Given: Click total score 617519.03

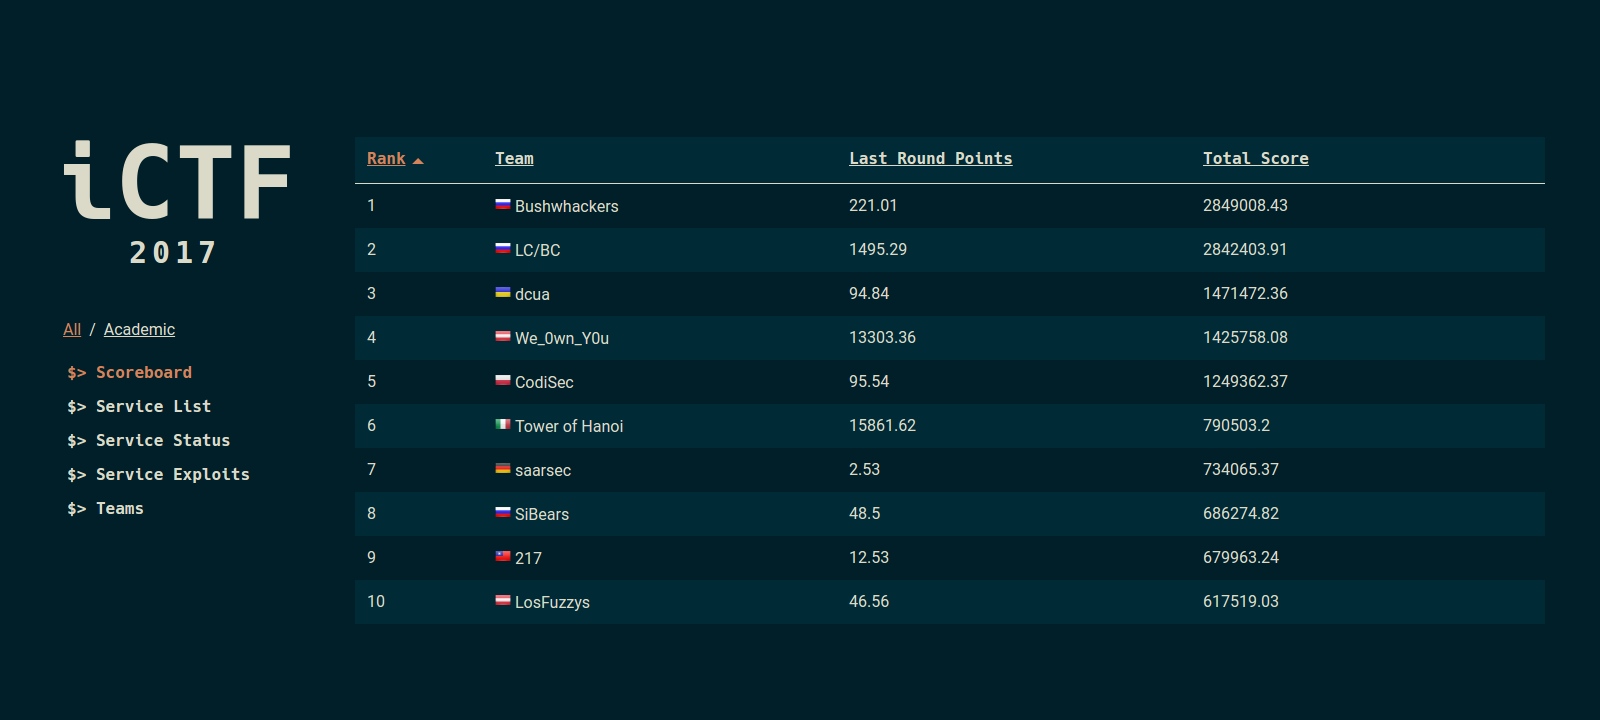Looking at the screenshot, I should pos(1241,601).
